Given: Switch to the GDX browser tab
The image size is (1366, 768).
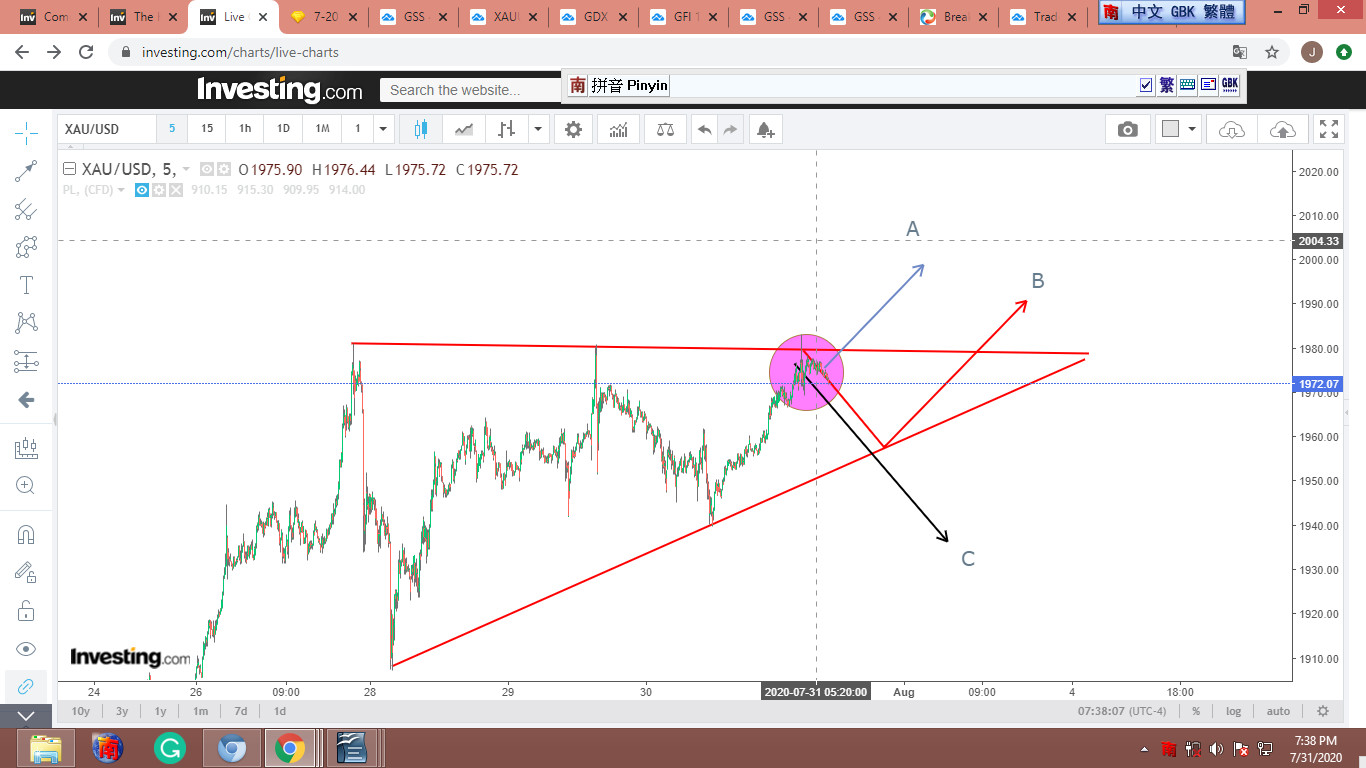Looking at the screenshot, I should point(594,17).
